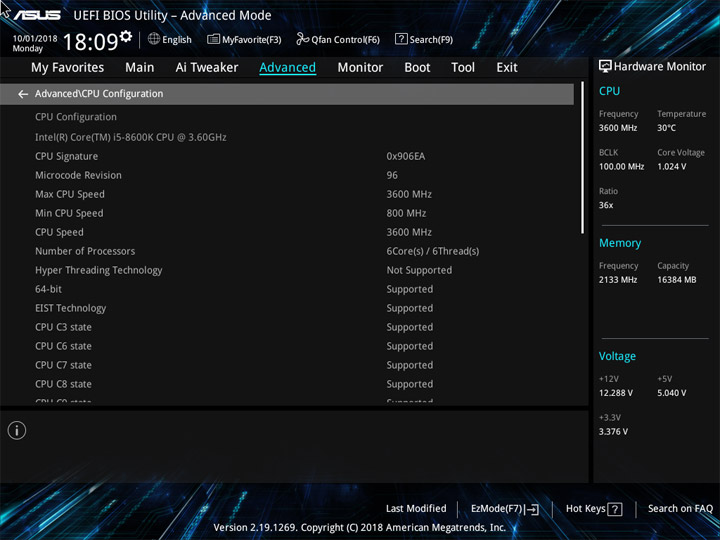Click the back arrow beside Advanced\CPU Configuration

coord(23,94)
